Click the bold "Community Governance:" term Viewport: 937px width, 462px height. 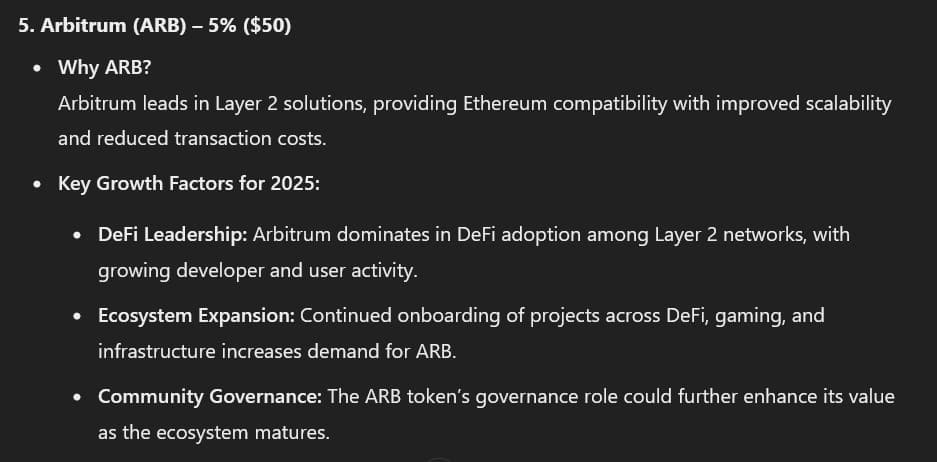point(210,397)
